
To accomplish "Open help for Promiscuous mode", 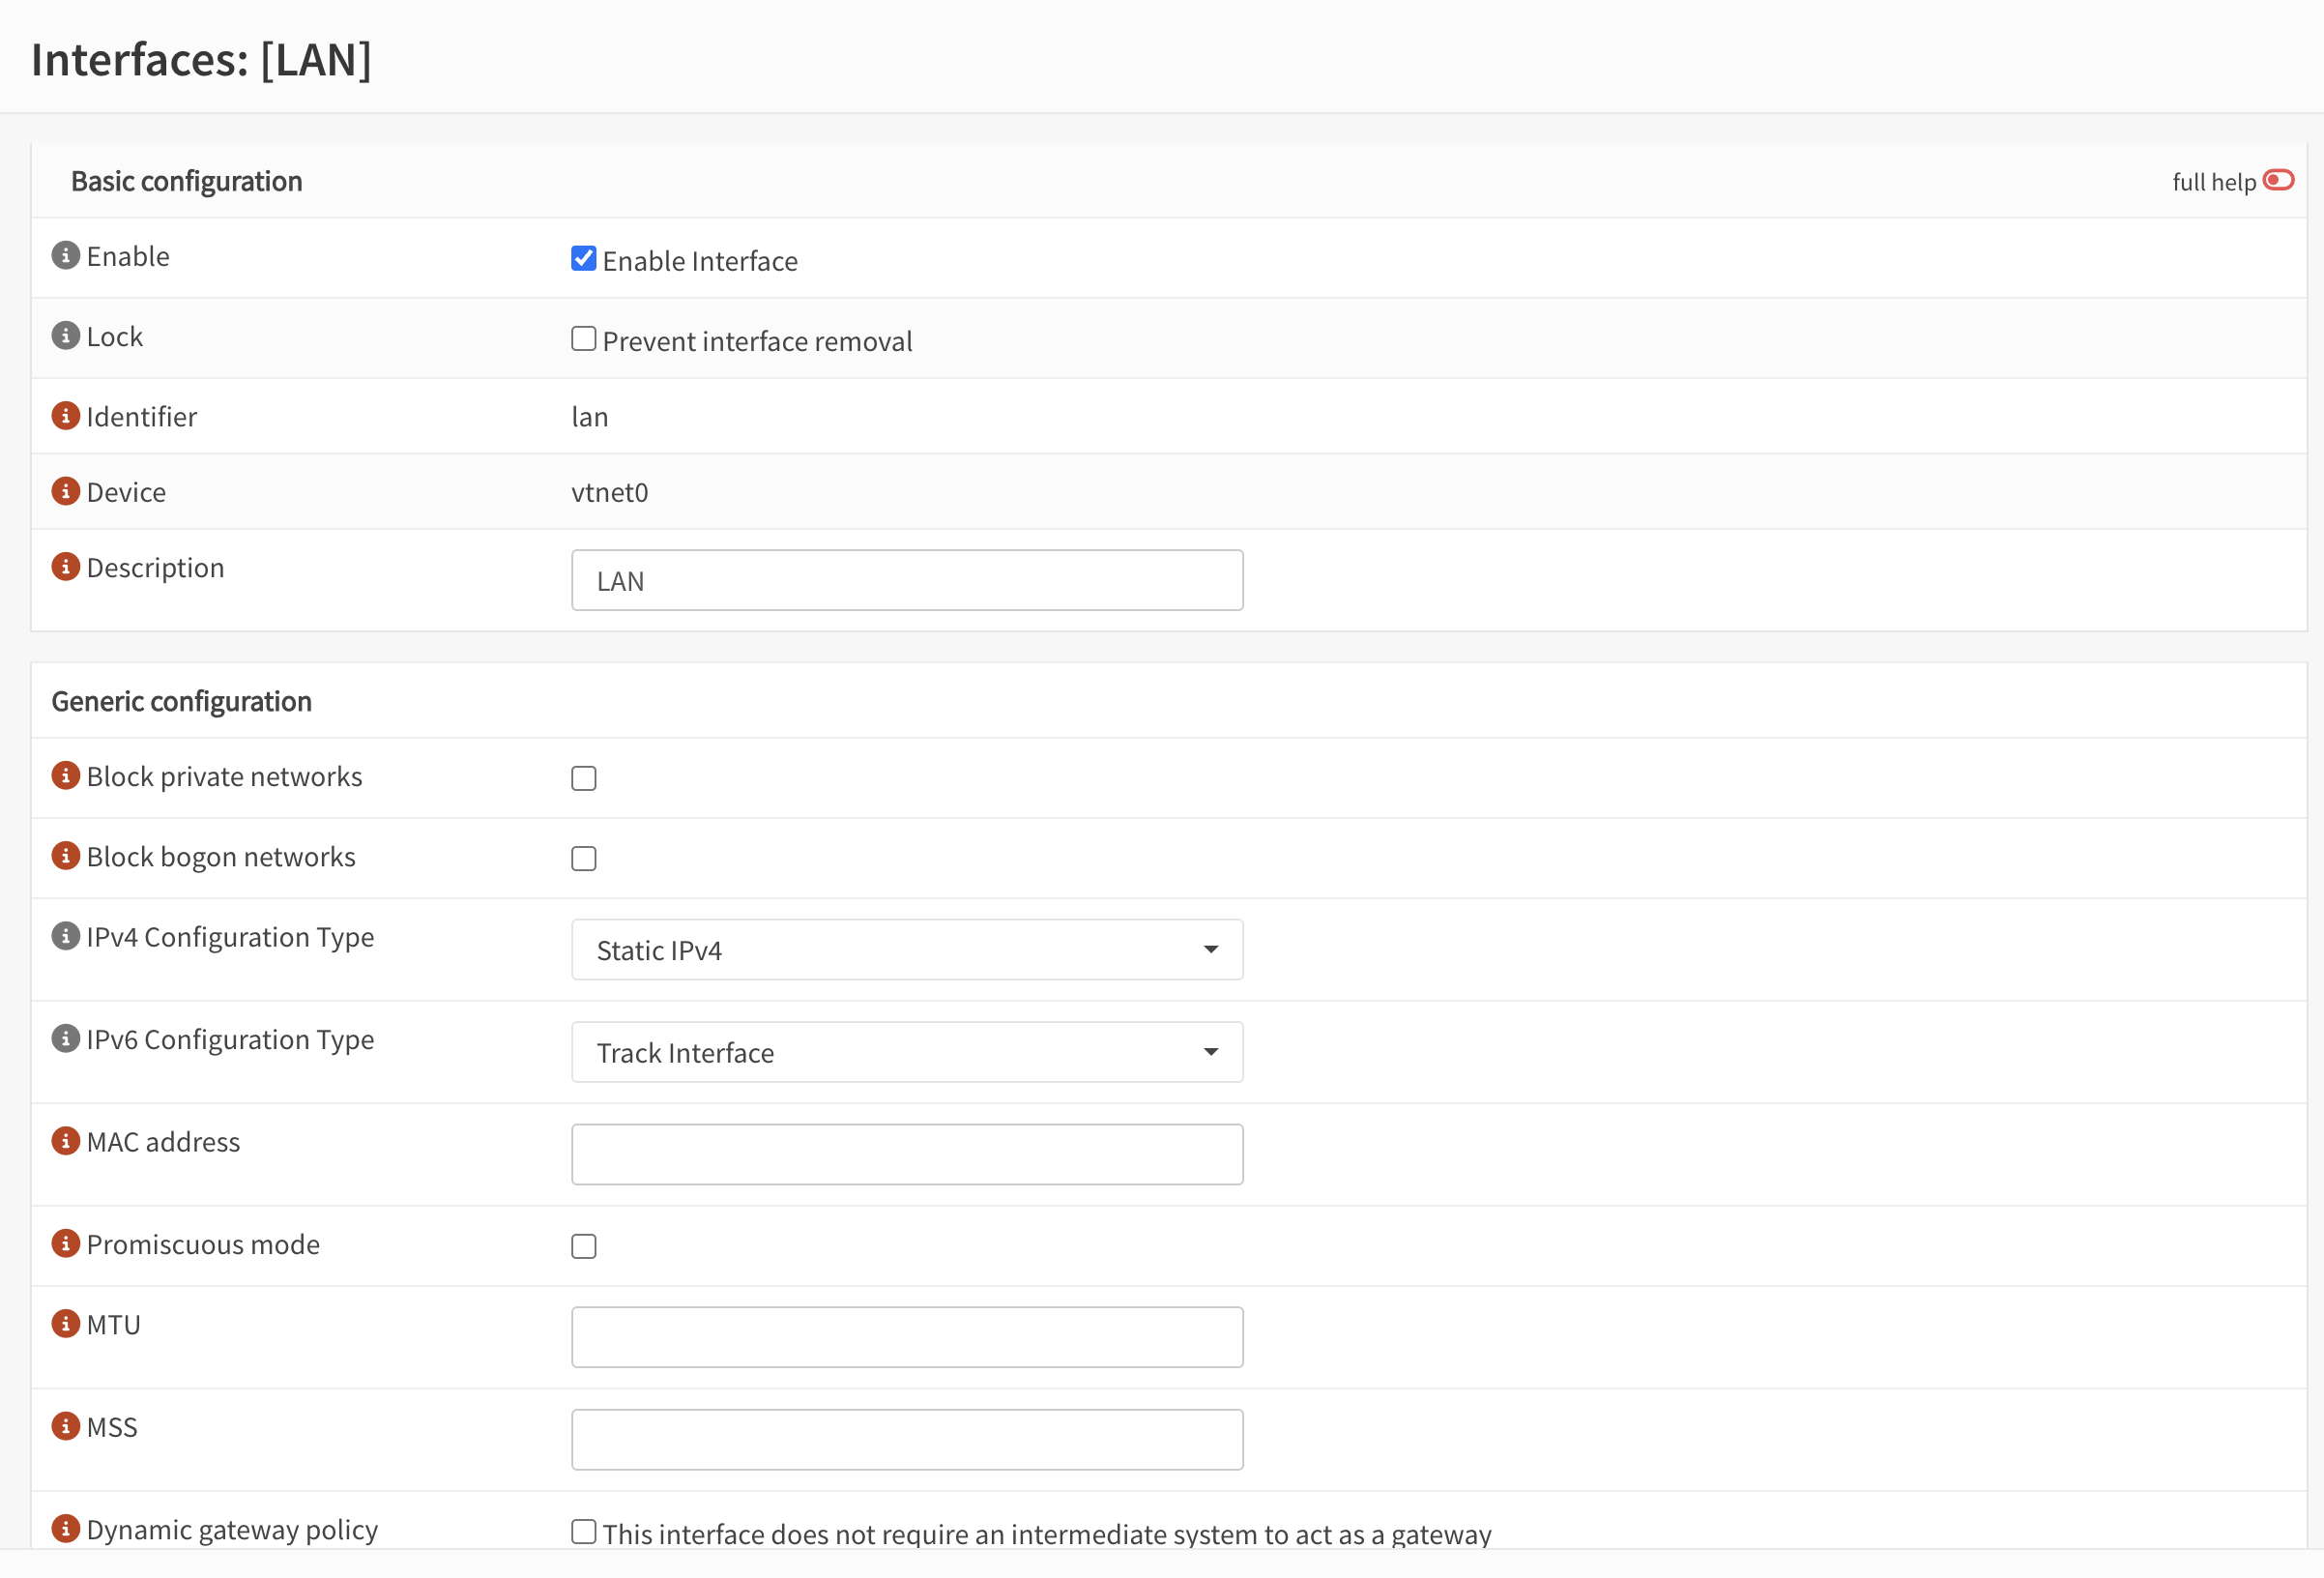I will (65, 1243).
